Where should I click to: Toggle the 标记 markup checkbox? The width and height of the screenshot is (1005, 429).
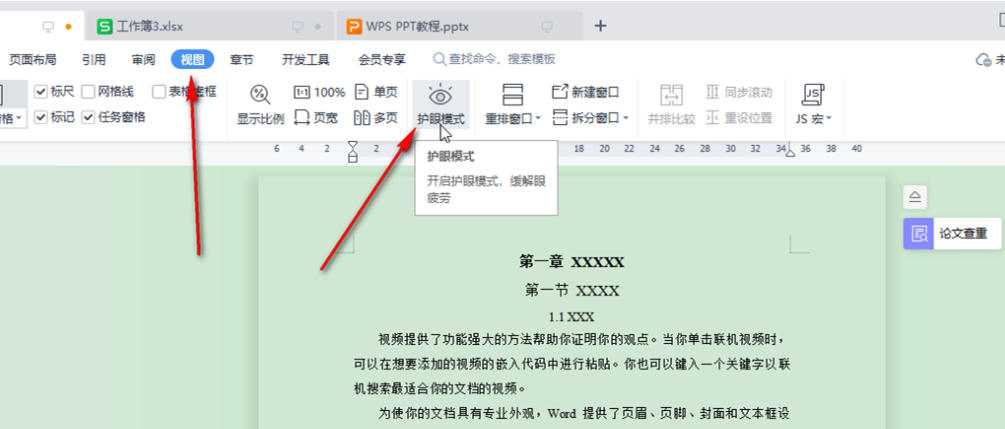[x=41, y=117]
